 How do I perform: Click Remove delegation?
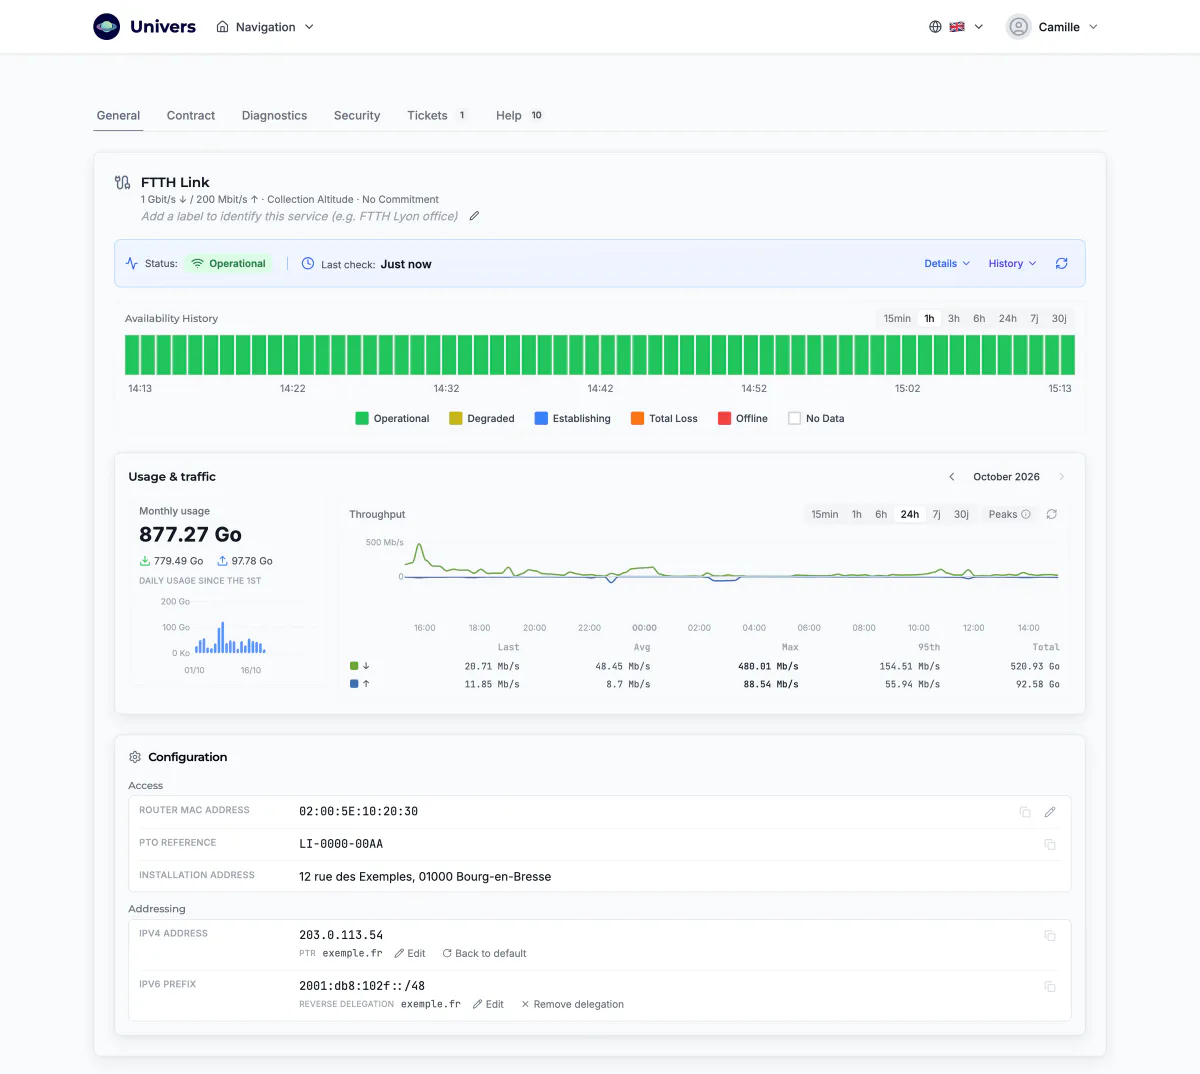(572, 1005)
